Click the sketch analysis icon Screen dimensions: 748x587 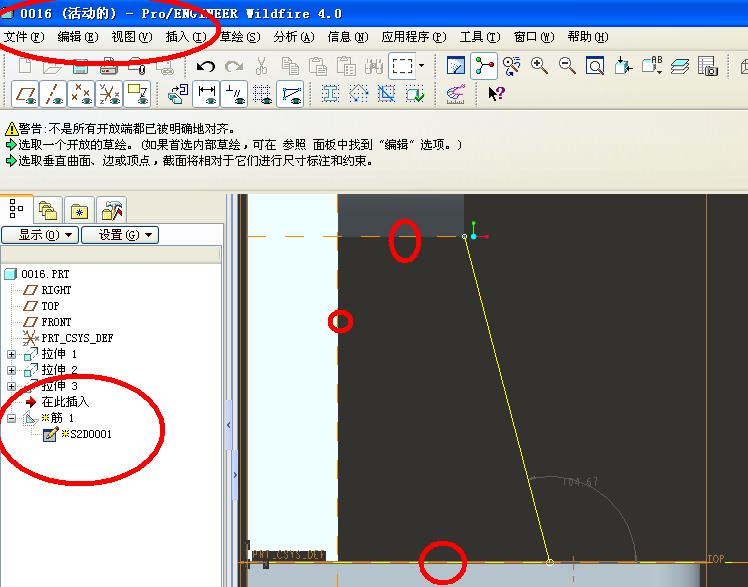(x=456, y=94)
